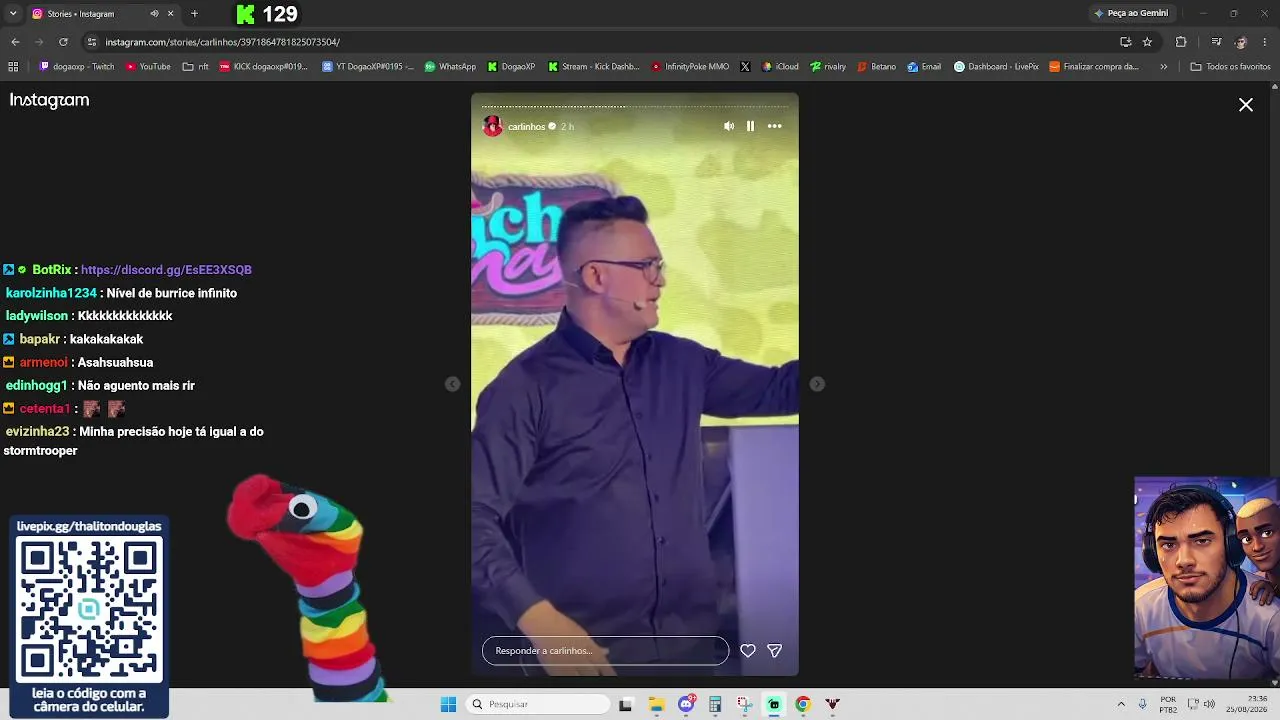This screenshot has height=720, width=1280.
Task: View site information icon in address bar
Action: (x=92, y=42)
